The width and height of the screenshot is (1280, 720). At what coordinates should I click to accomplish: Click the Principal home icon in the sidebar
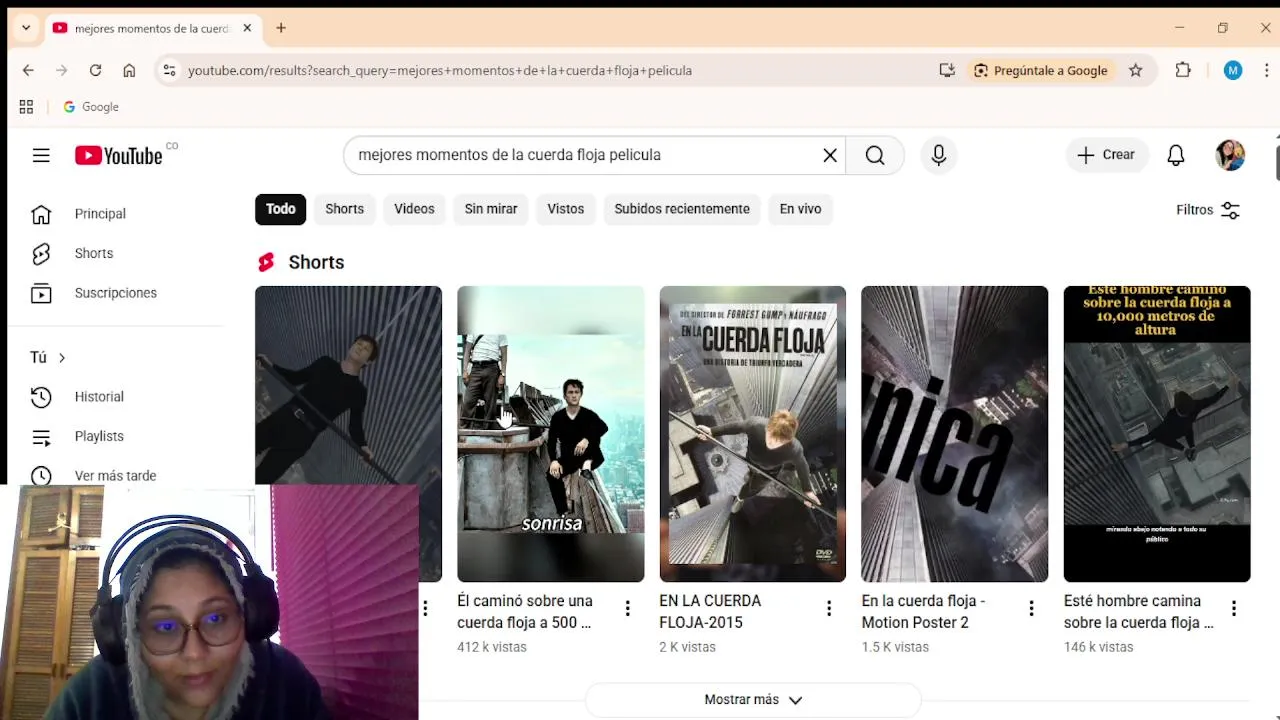pos(41,214)
